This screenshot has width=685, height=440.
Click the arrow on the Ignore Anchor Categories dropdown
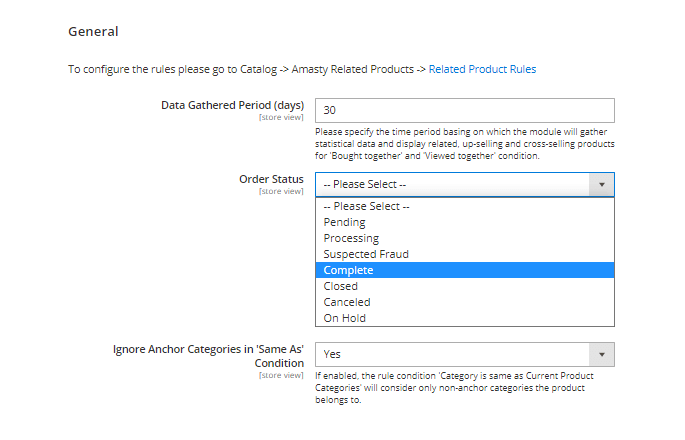[x=601, y=354]
